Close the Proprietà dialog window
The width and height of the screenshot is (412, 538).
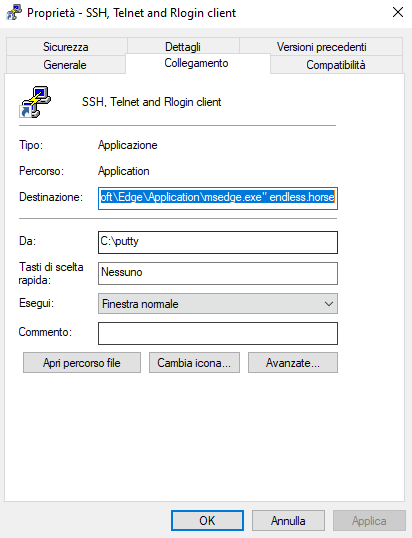[398, 13]
